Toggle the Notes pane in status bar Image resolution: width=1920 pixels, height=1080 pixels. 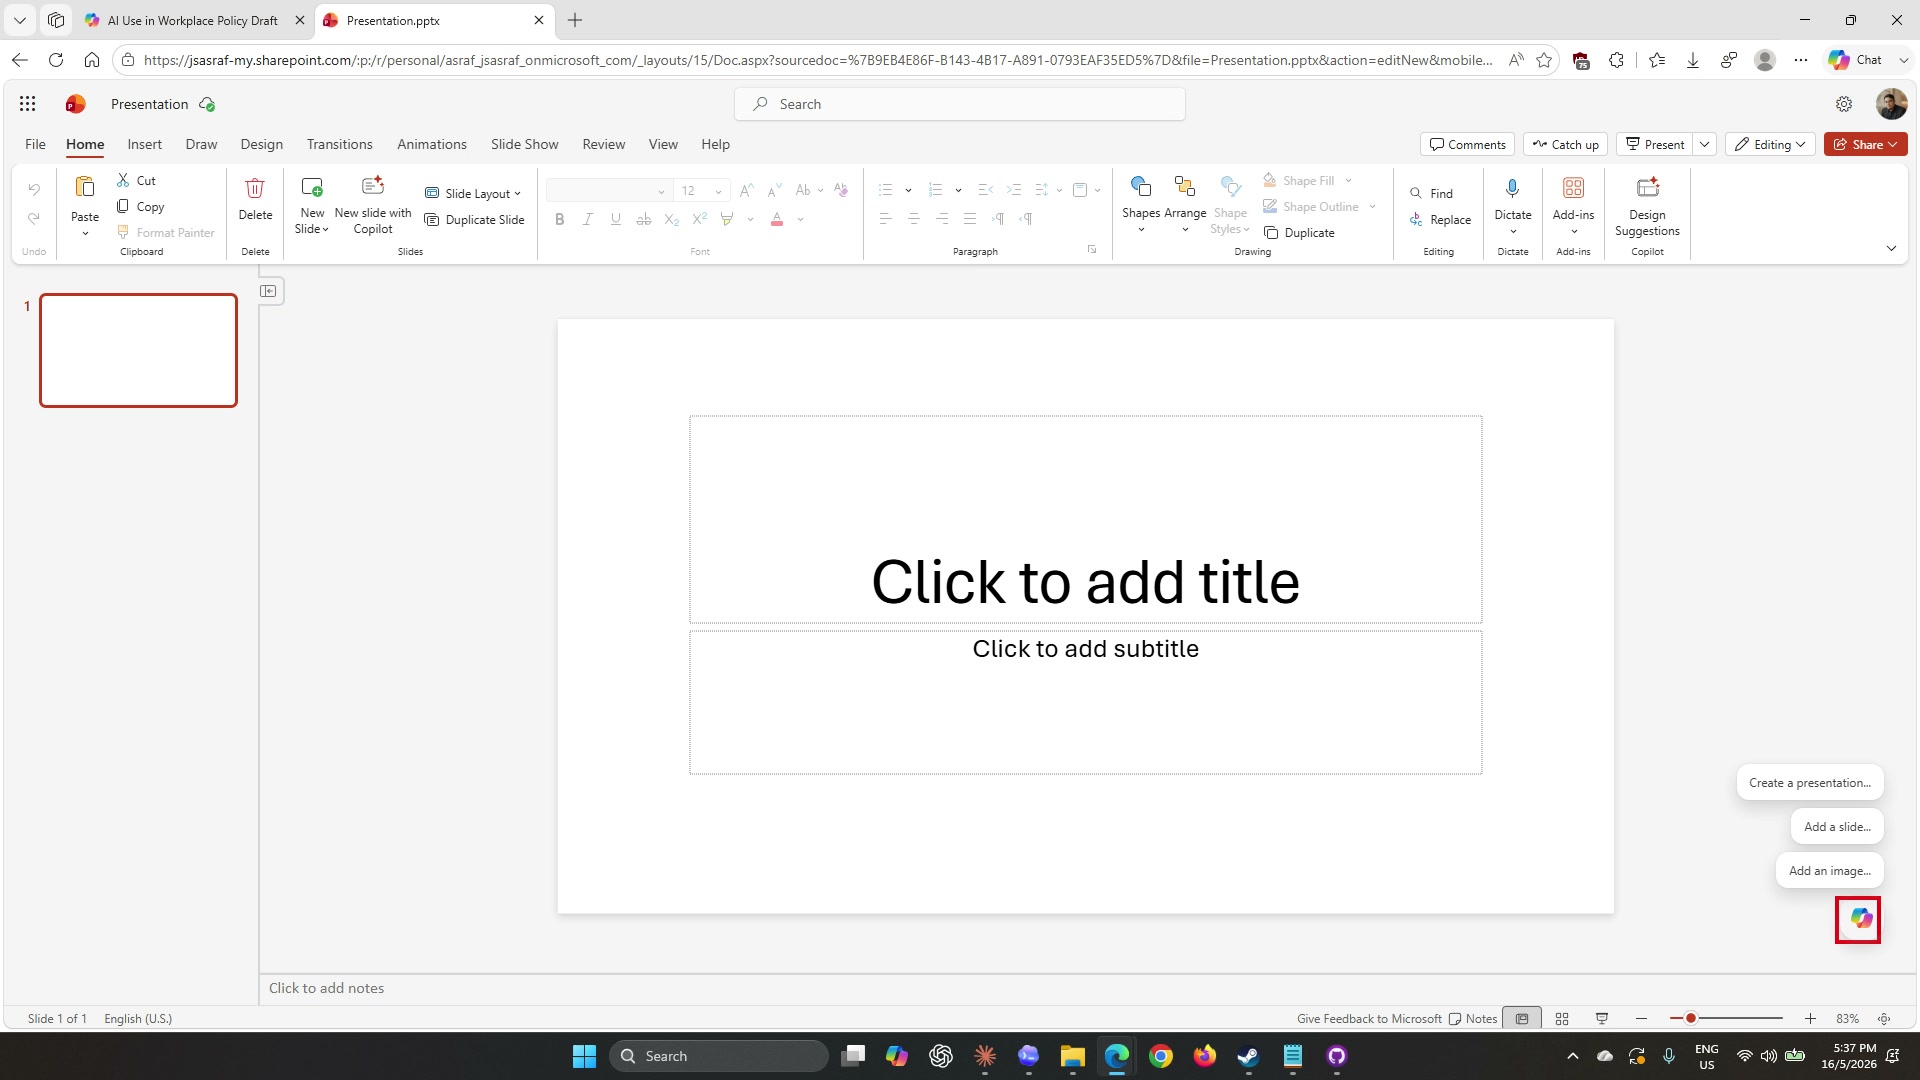pos(1473,1019)
